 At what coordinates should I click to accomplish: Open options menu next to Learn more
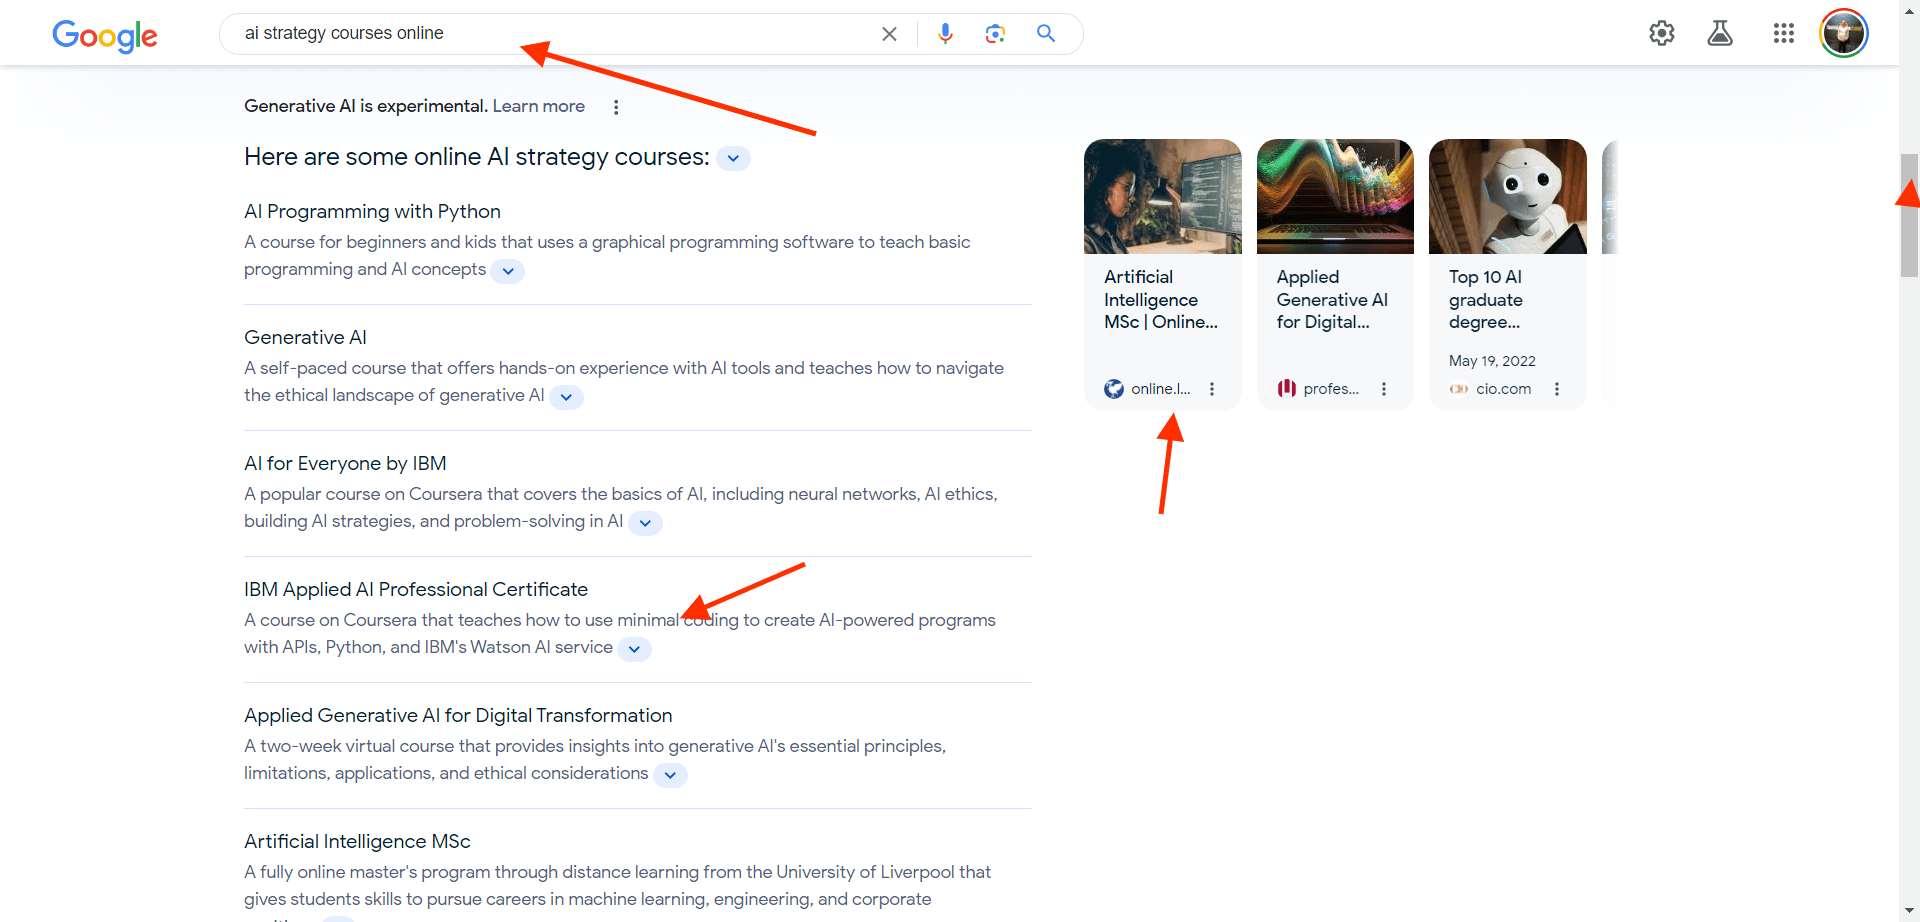coord(616,107)
